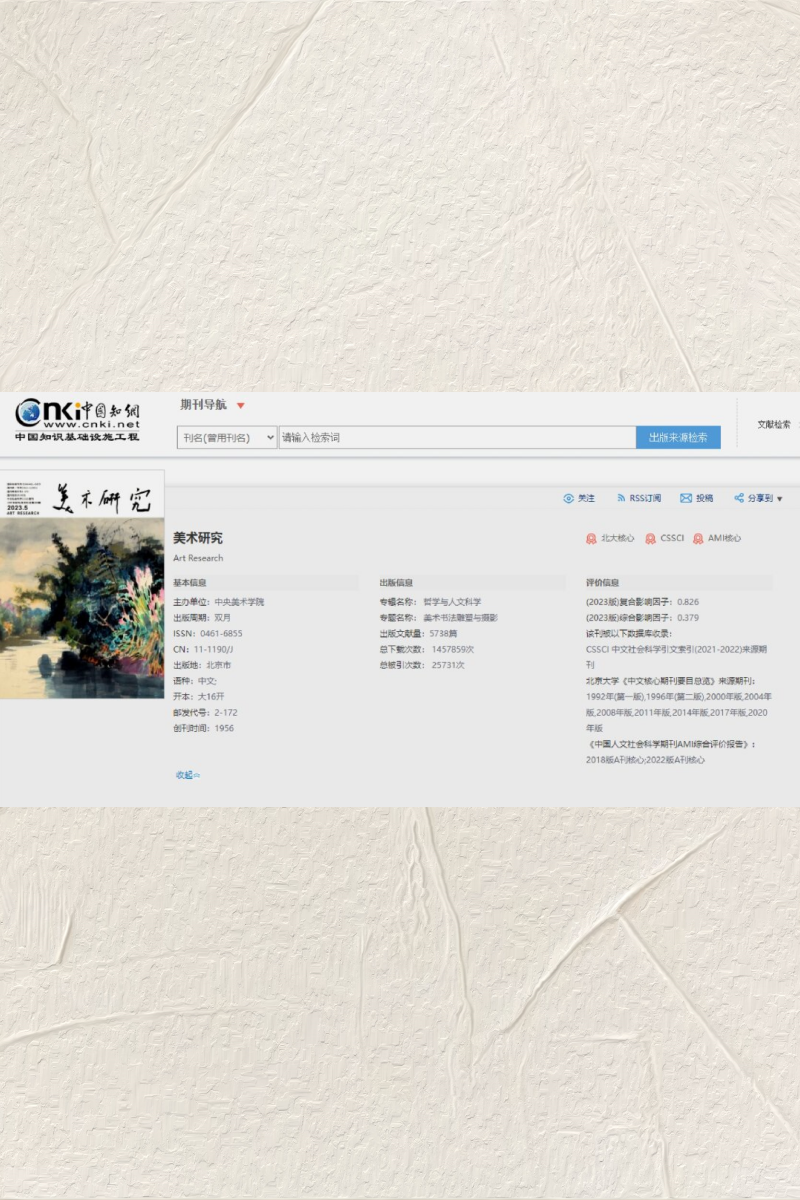Open the 文献检索 link
This screenshot has height=1200, width=800.
click(774, 425)
